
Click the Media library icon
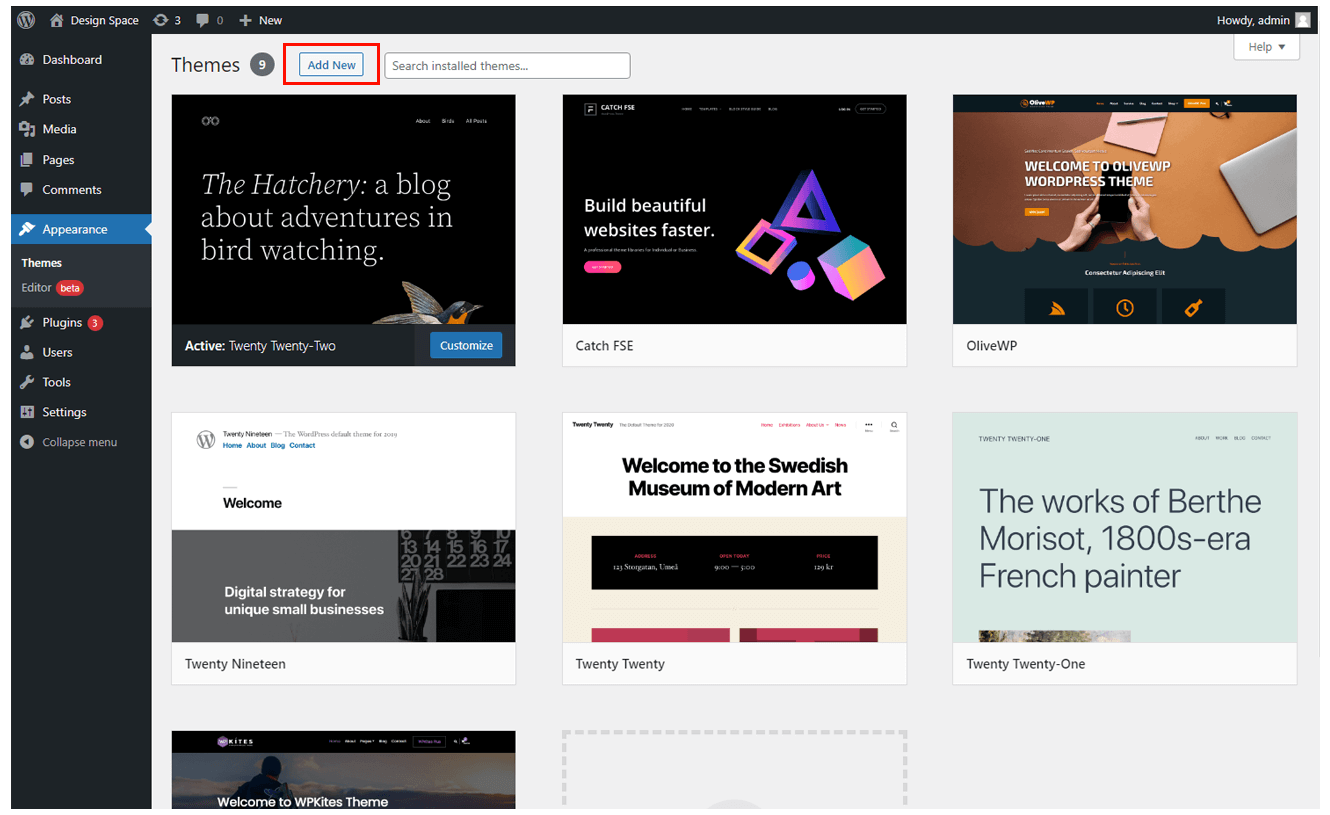point(27,129)
